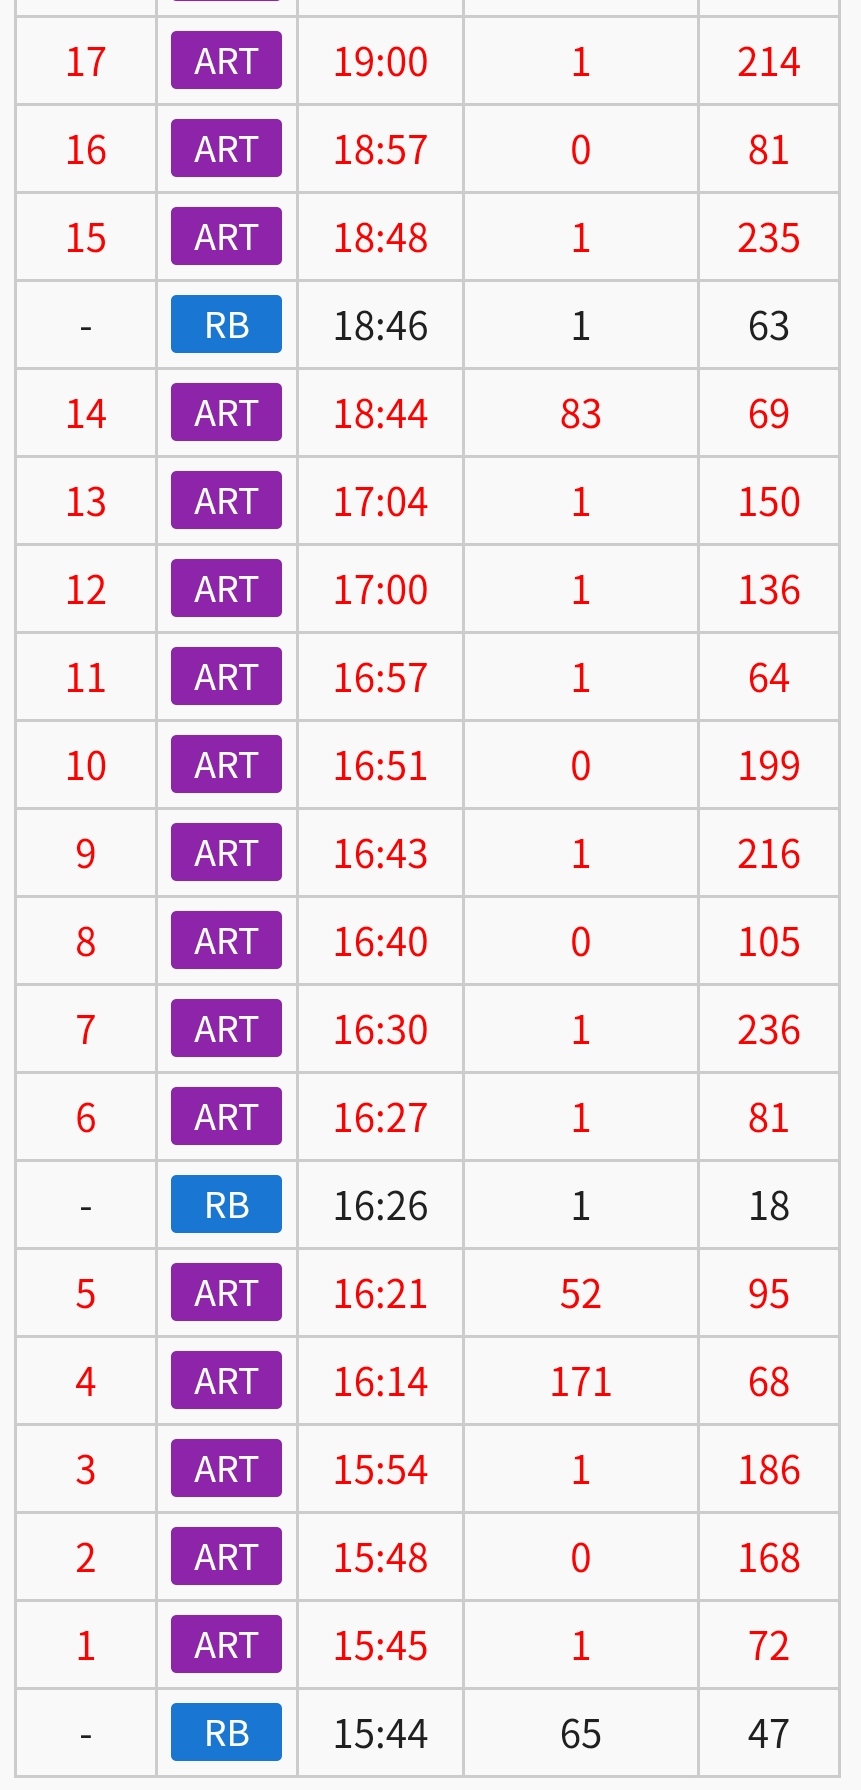Screen dimensions: 861x1790
Task: Click the value 171 in row 4
Action: click(x=580, y=1381)
